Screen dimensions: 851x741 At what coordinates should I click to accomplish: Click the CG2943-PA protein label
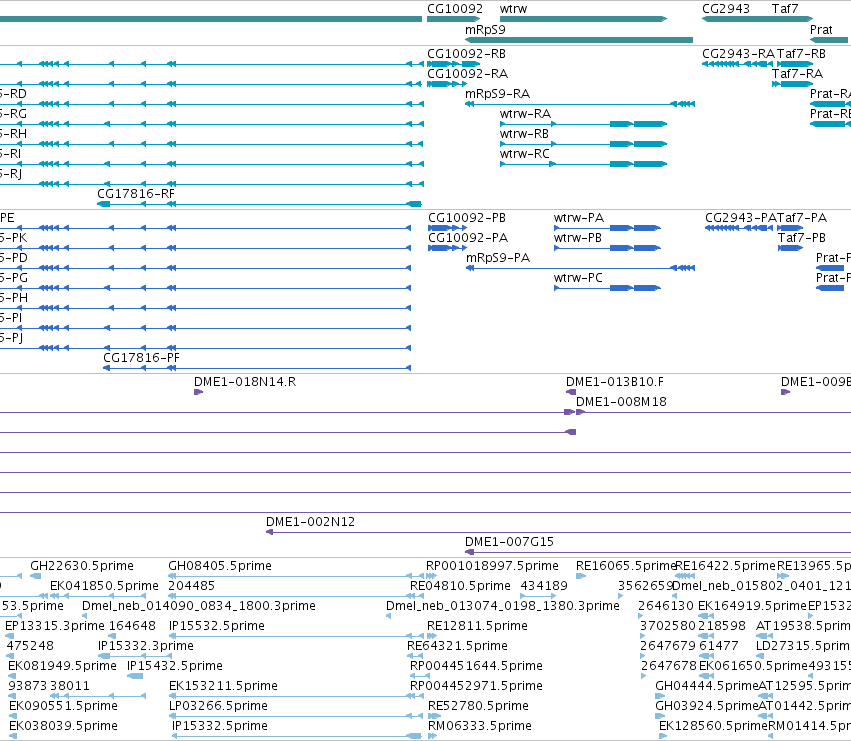(x=741, y=218)
